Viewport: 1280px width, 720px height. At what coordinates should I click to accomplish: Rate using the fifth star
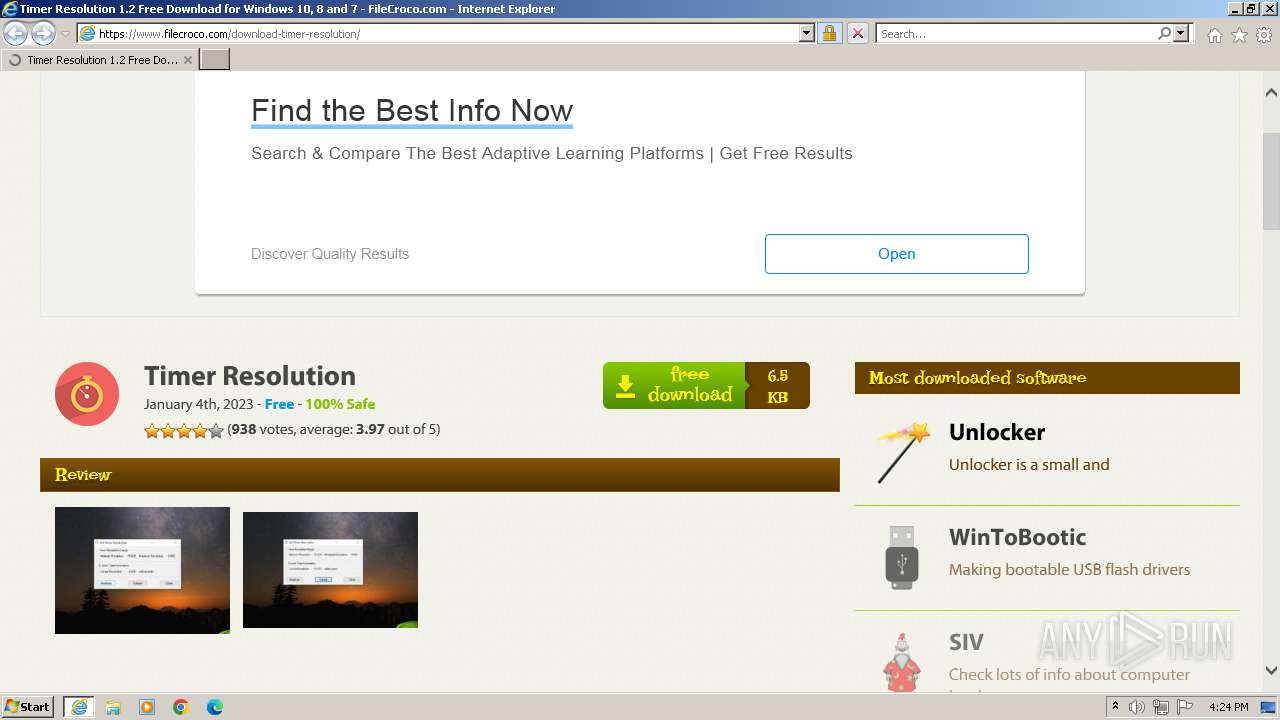point(216,431)
